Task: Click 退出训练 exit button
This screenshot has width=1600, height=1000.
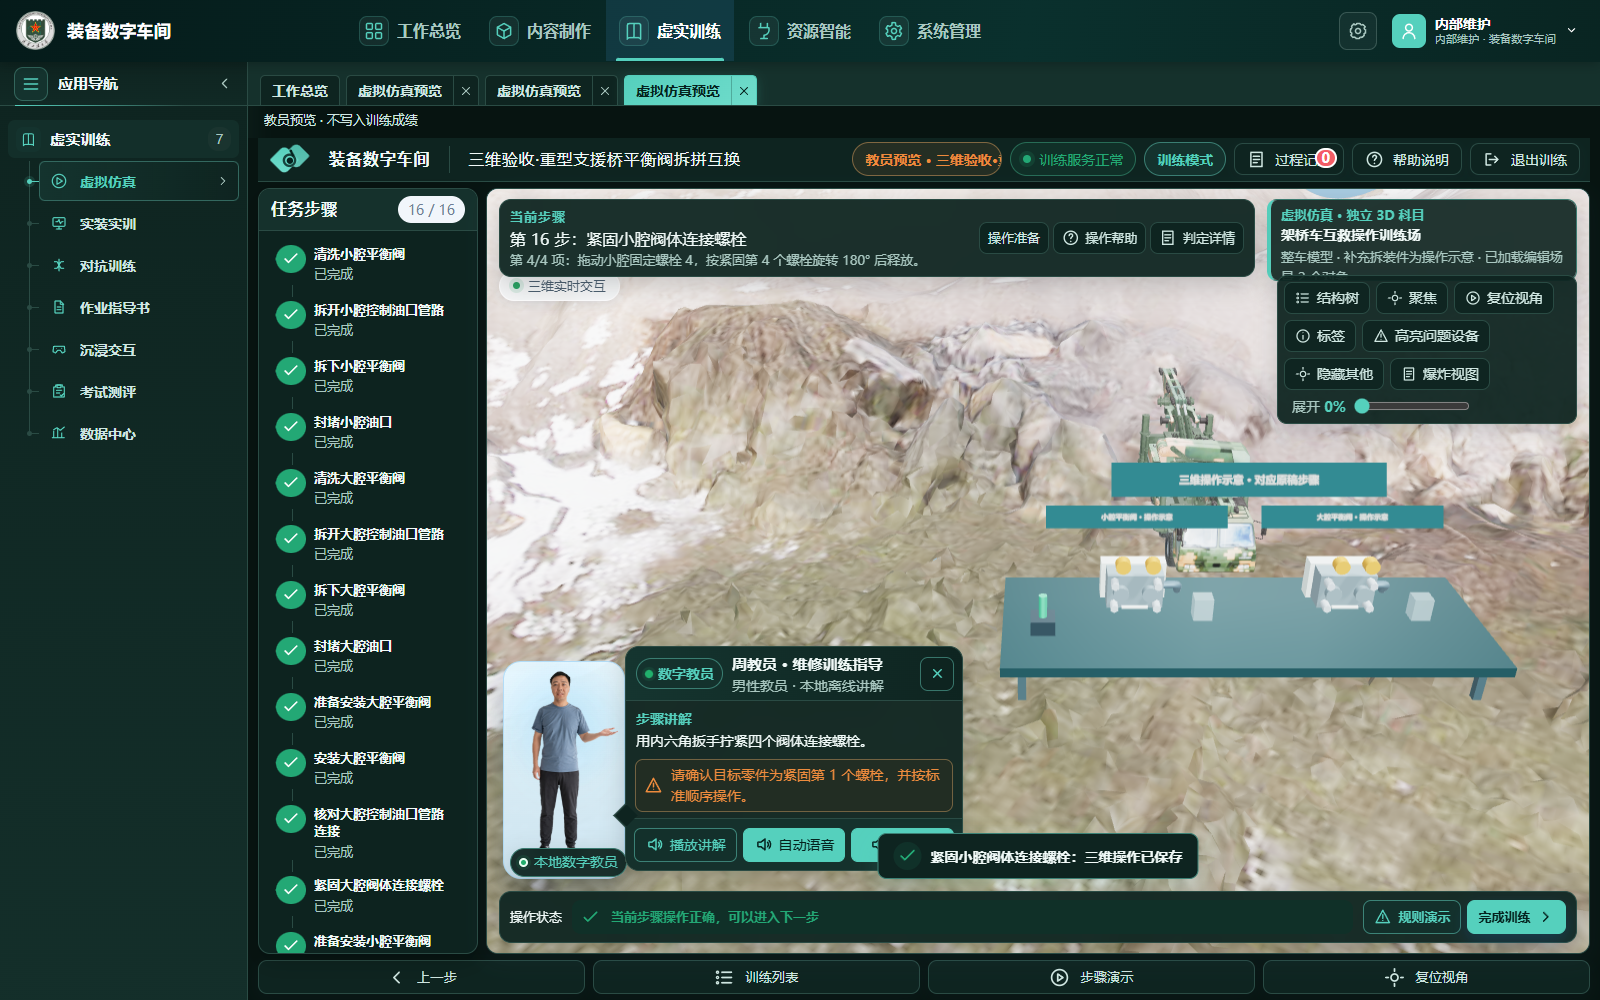Action: click(x=1525, y=160)
